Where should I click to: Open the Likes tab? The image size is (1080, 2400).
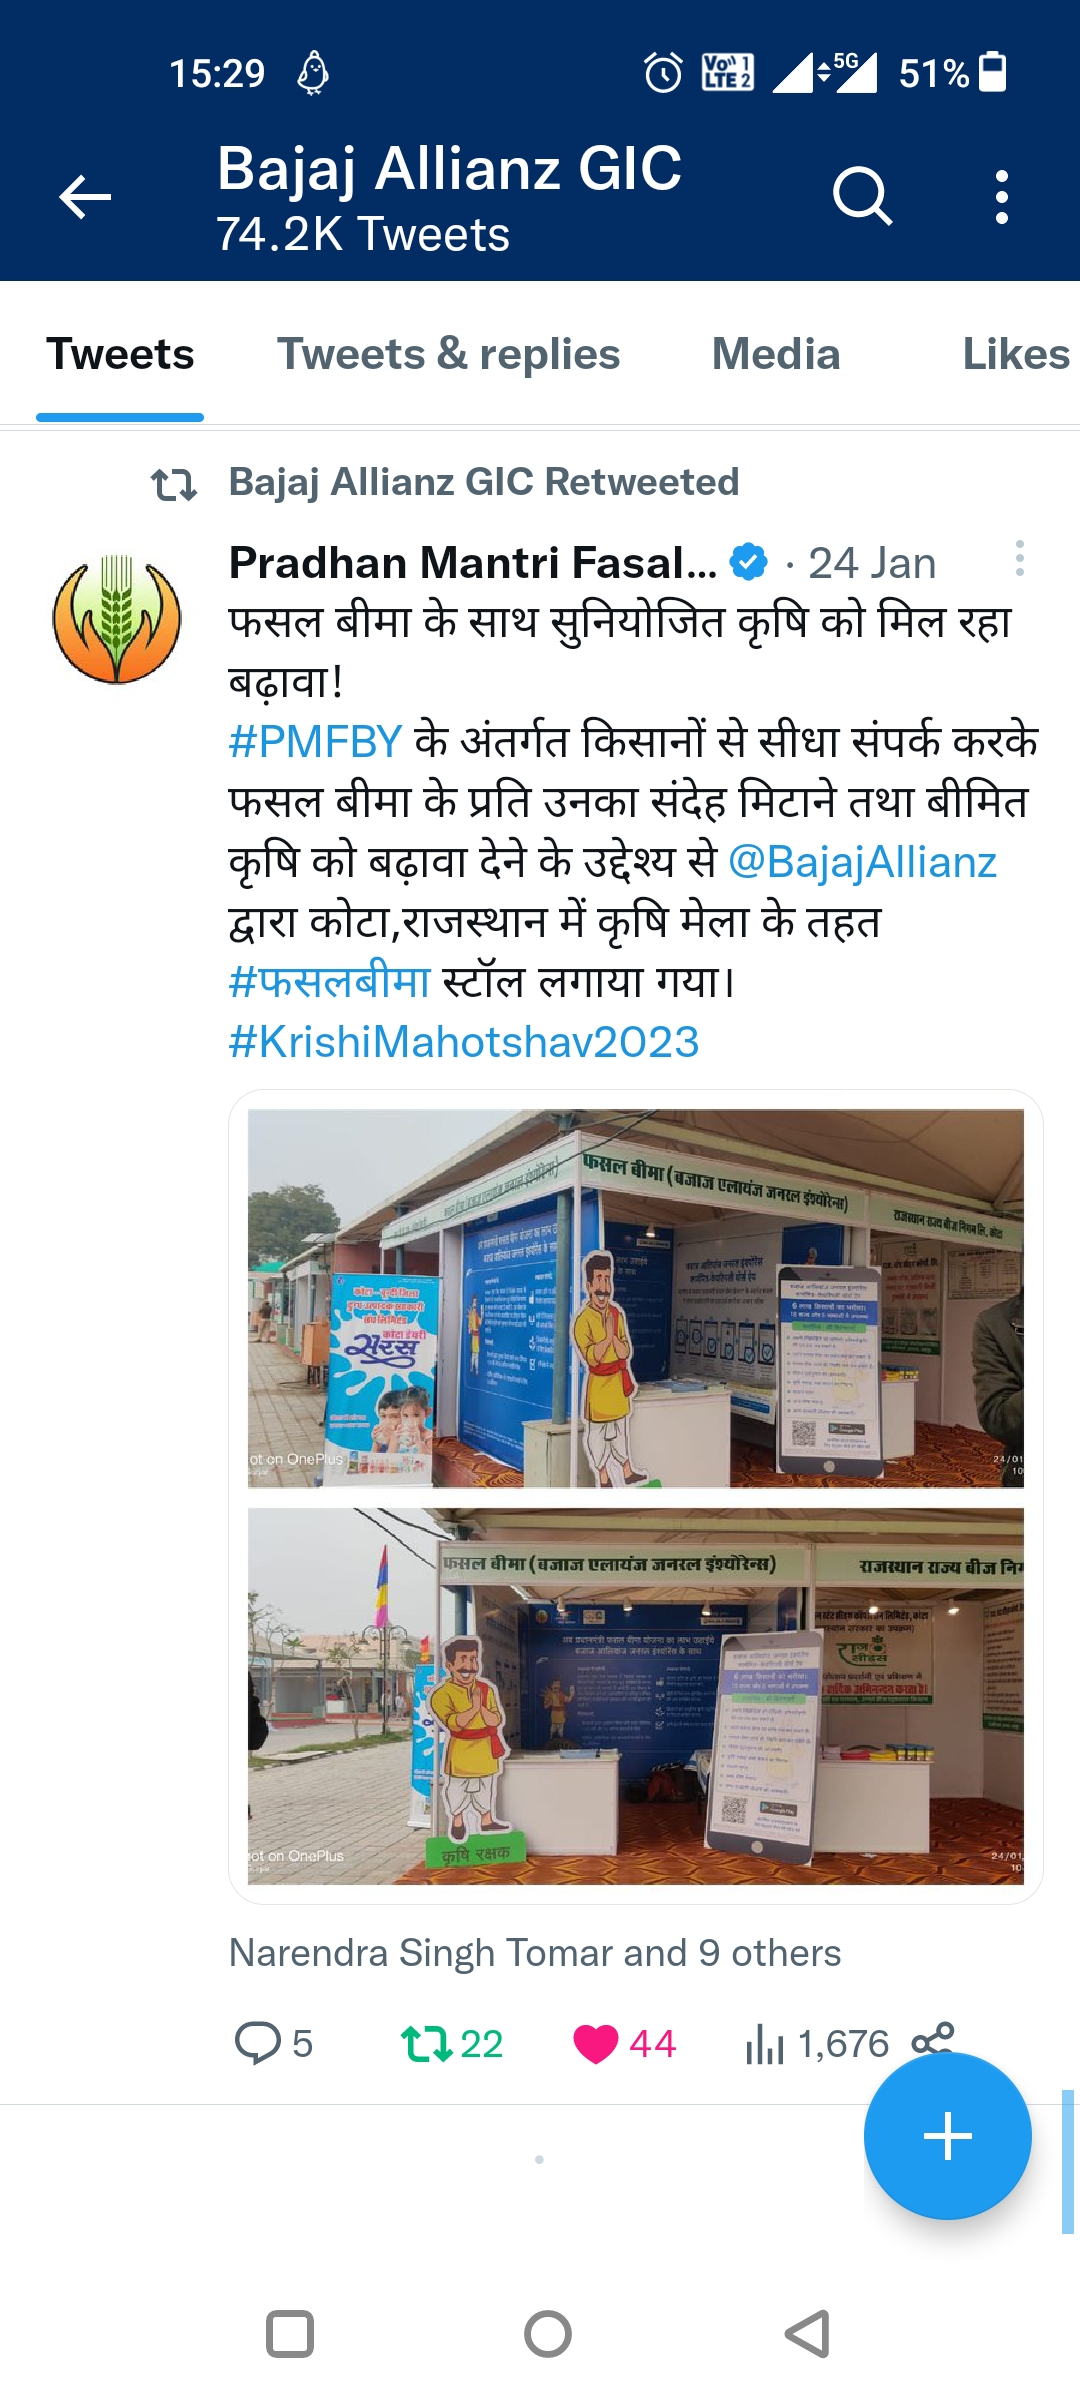[1016, 354]
